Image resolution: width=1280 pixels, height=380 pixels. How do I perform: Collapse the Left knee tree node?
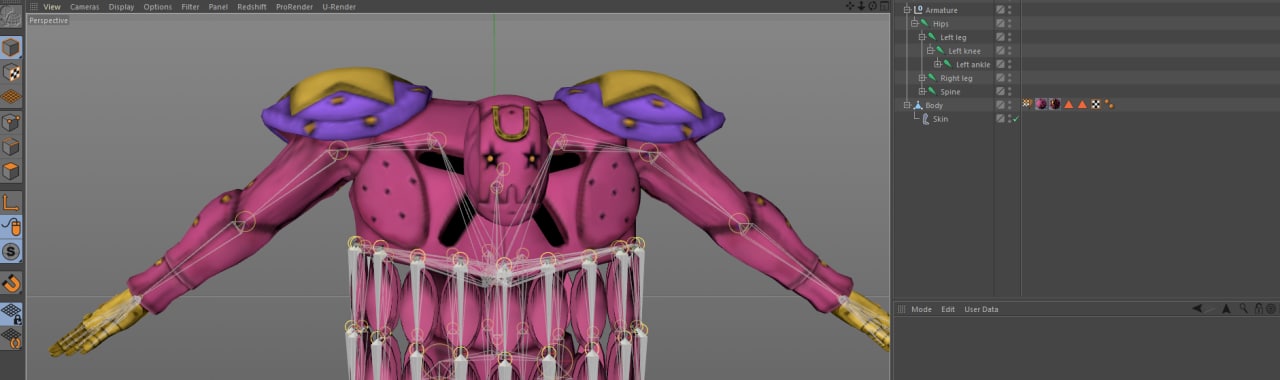coord(929,50)
